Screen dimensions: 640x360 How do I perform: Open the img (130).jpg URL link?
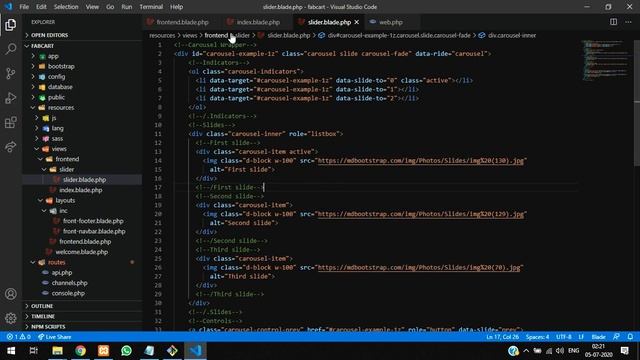[420, 160]
